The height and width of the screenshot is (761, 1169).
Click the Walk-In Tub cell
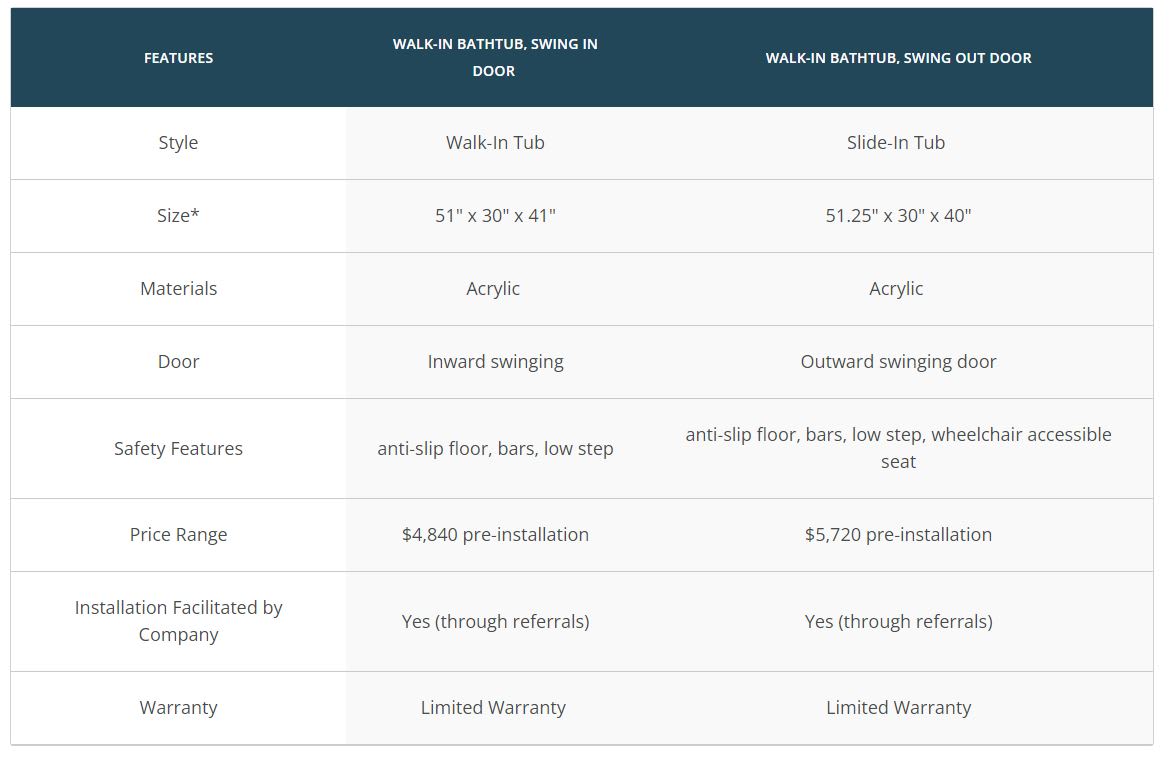pyautogui.click(x=495, y=142)
